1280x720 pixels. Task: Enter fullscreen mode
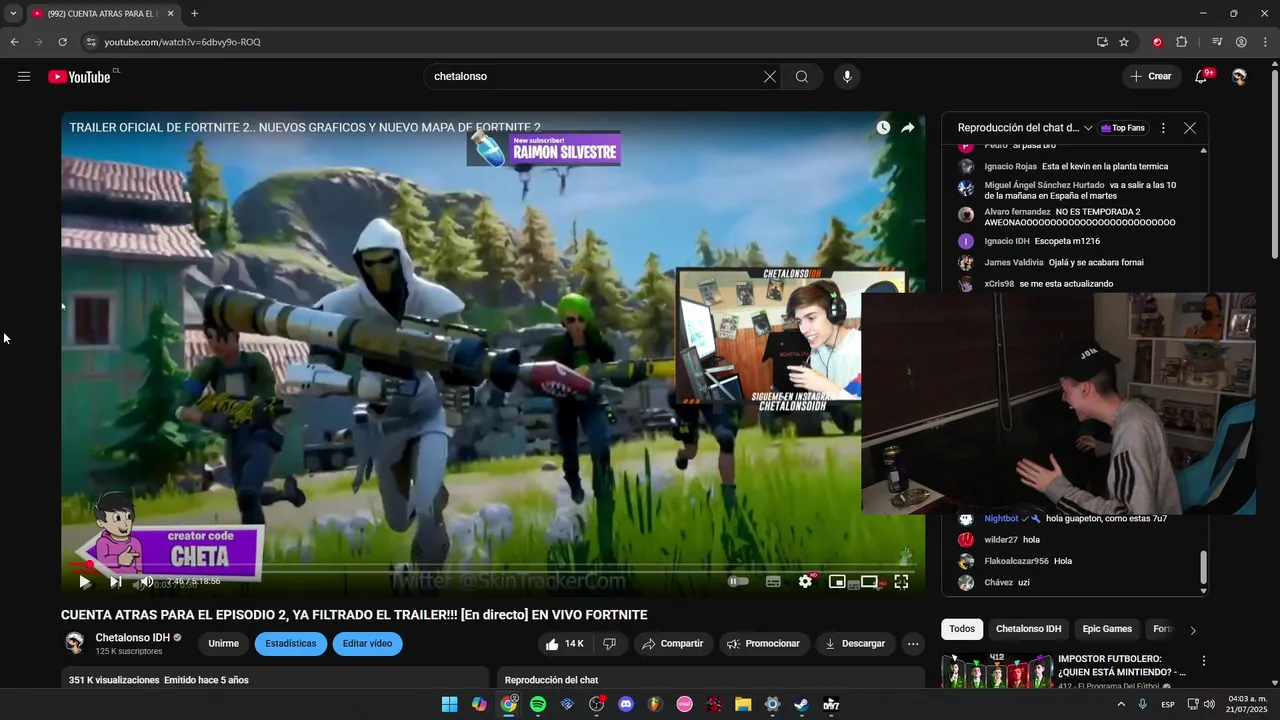click(901, 582)
